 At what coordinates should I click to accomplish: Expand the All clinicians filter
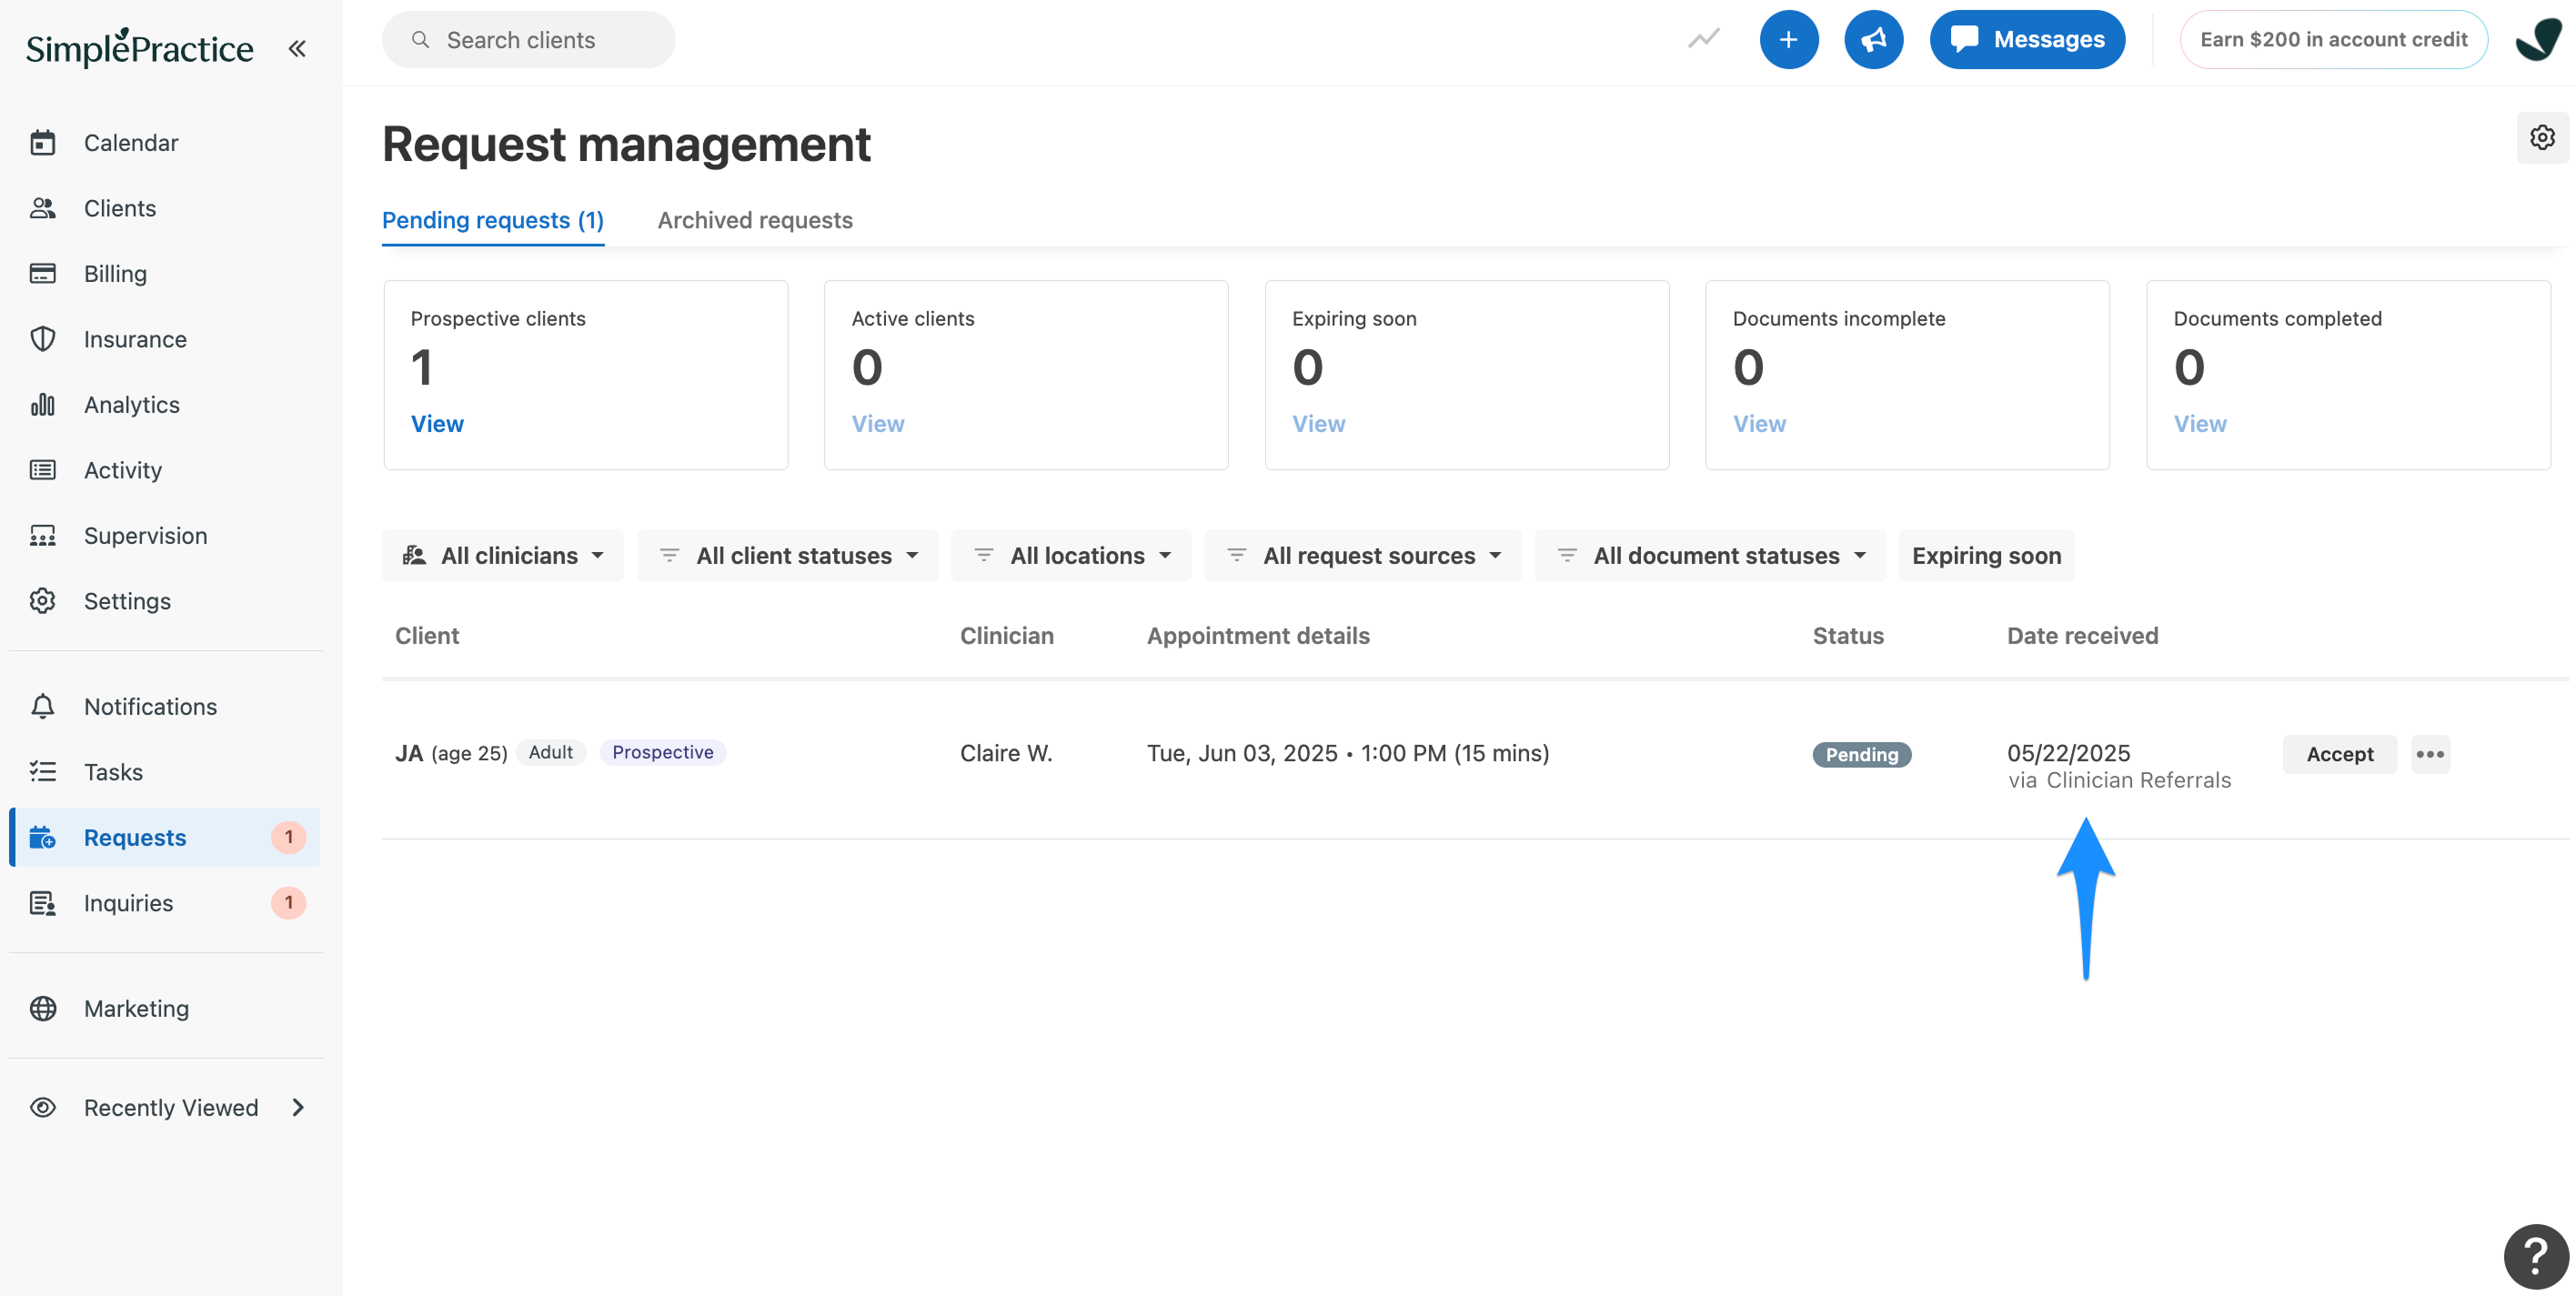(503, 556)
